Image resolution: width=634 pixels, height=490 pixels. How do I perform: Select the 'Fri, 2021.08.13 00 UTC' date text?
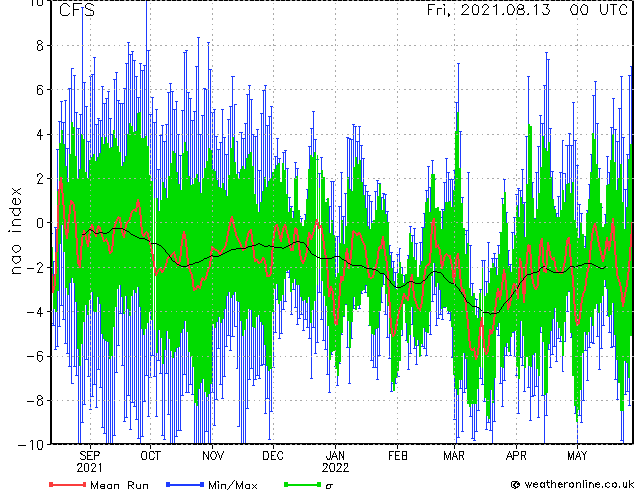pos(528,10)
